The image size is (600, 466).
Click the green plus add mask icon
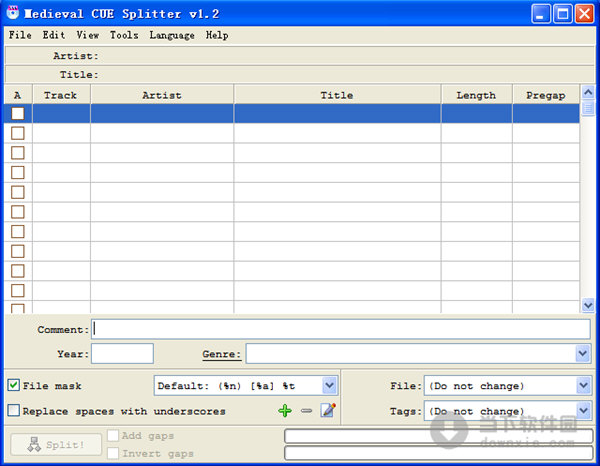click(x=285, y=411)
